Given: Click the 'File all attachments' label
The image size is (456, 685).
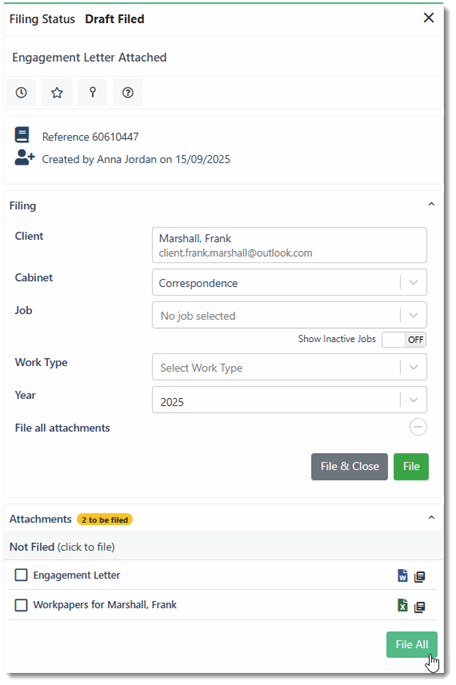Looking at the screenshot, I should pyautogui.click(x=62, y=428).
